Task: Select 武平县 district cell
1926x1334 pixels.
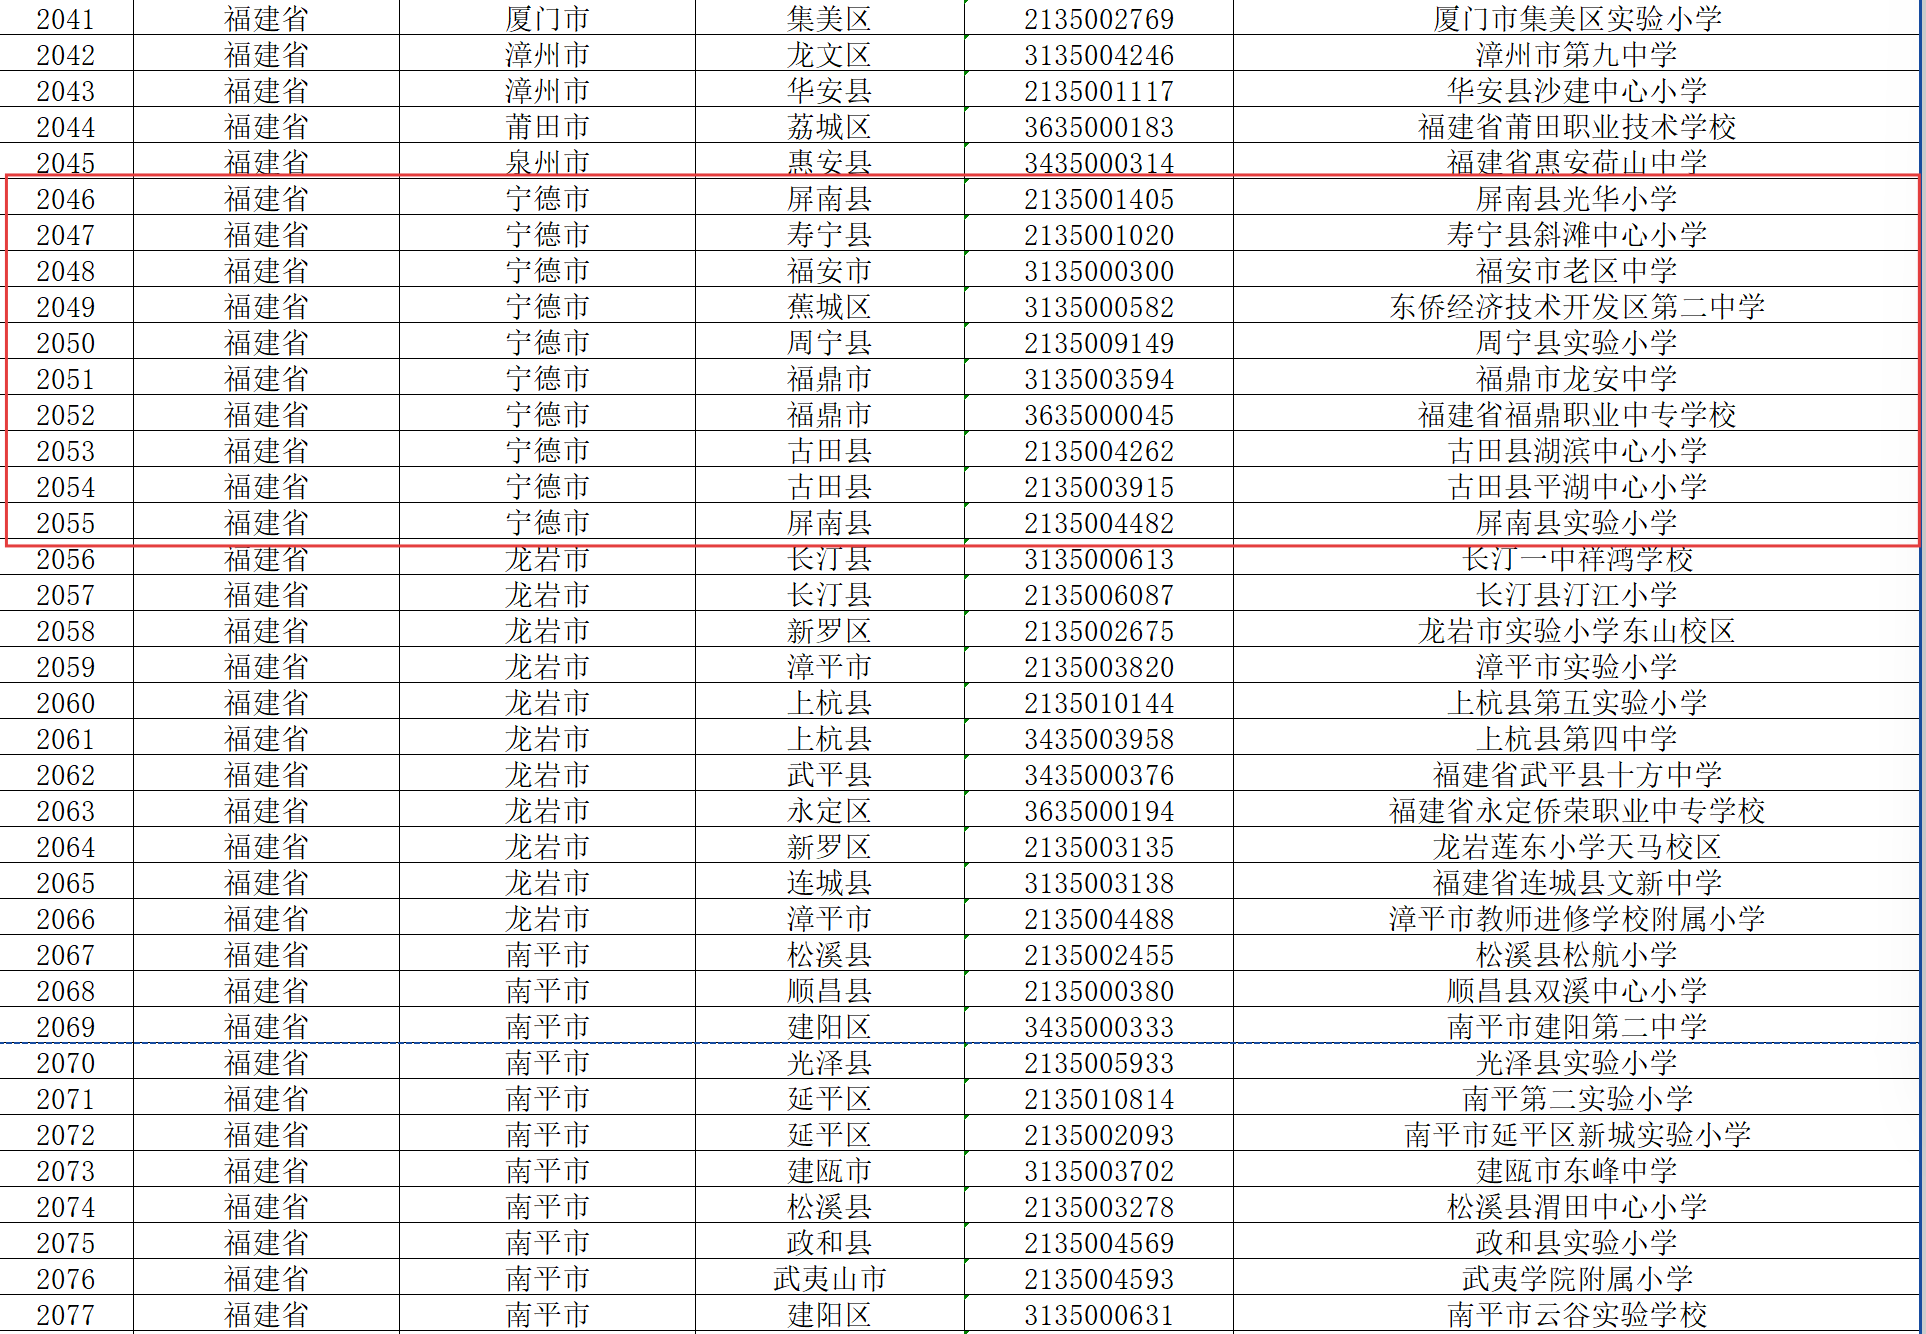Action: (829, 775)
